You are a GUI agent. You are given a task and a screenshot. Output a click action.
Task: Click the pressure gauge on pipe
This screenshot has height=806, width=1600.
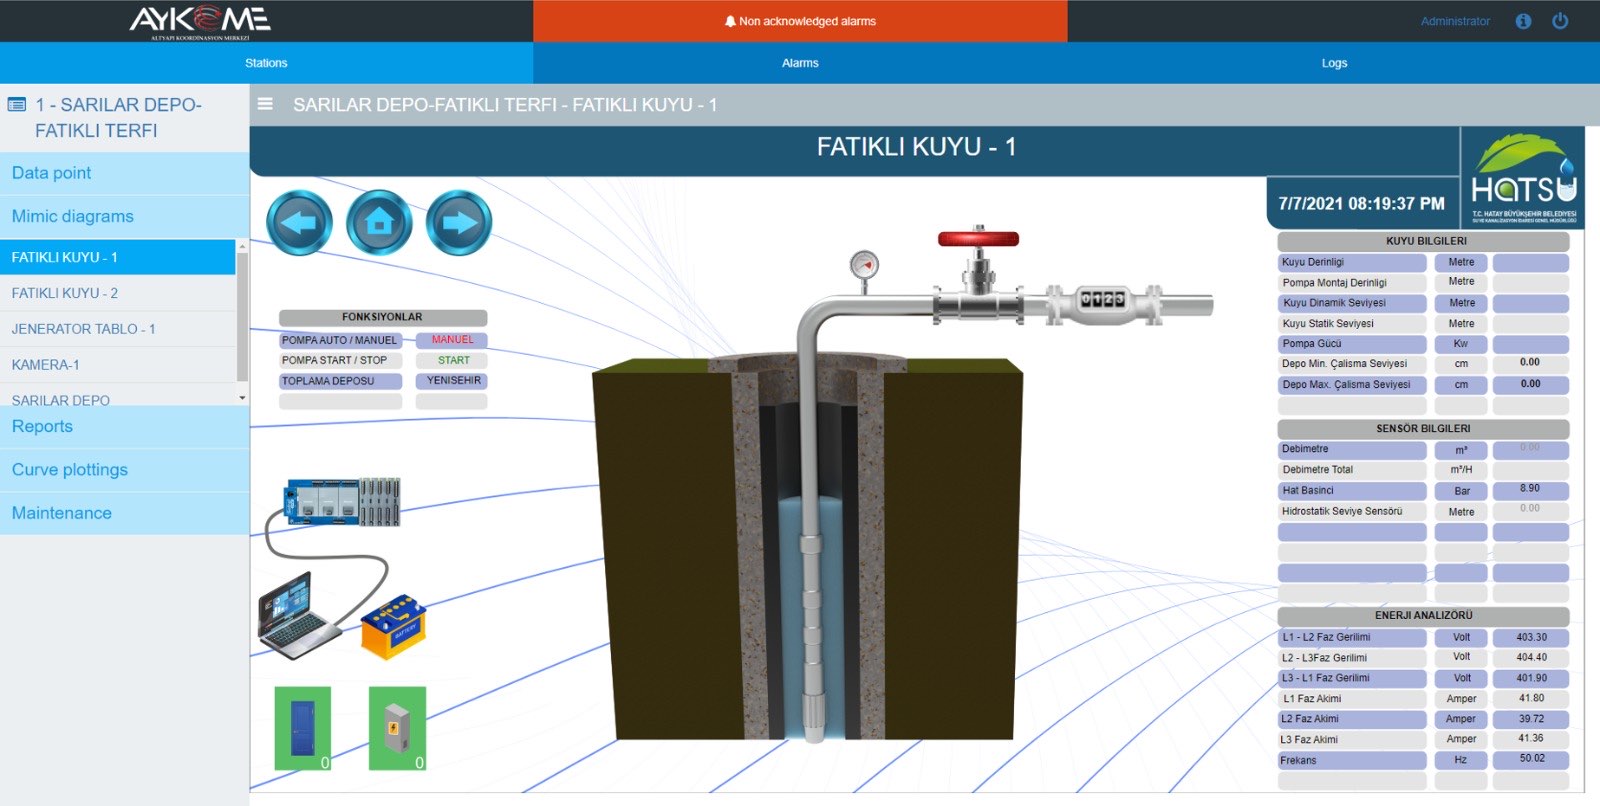point(864,266)
